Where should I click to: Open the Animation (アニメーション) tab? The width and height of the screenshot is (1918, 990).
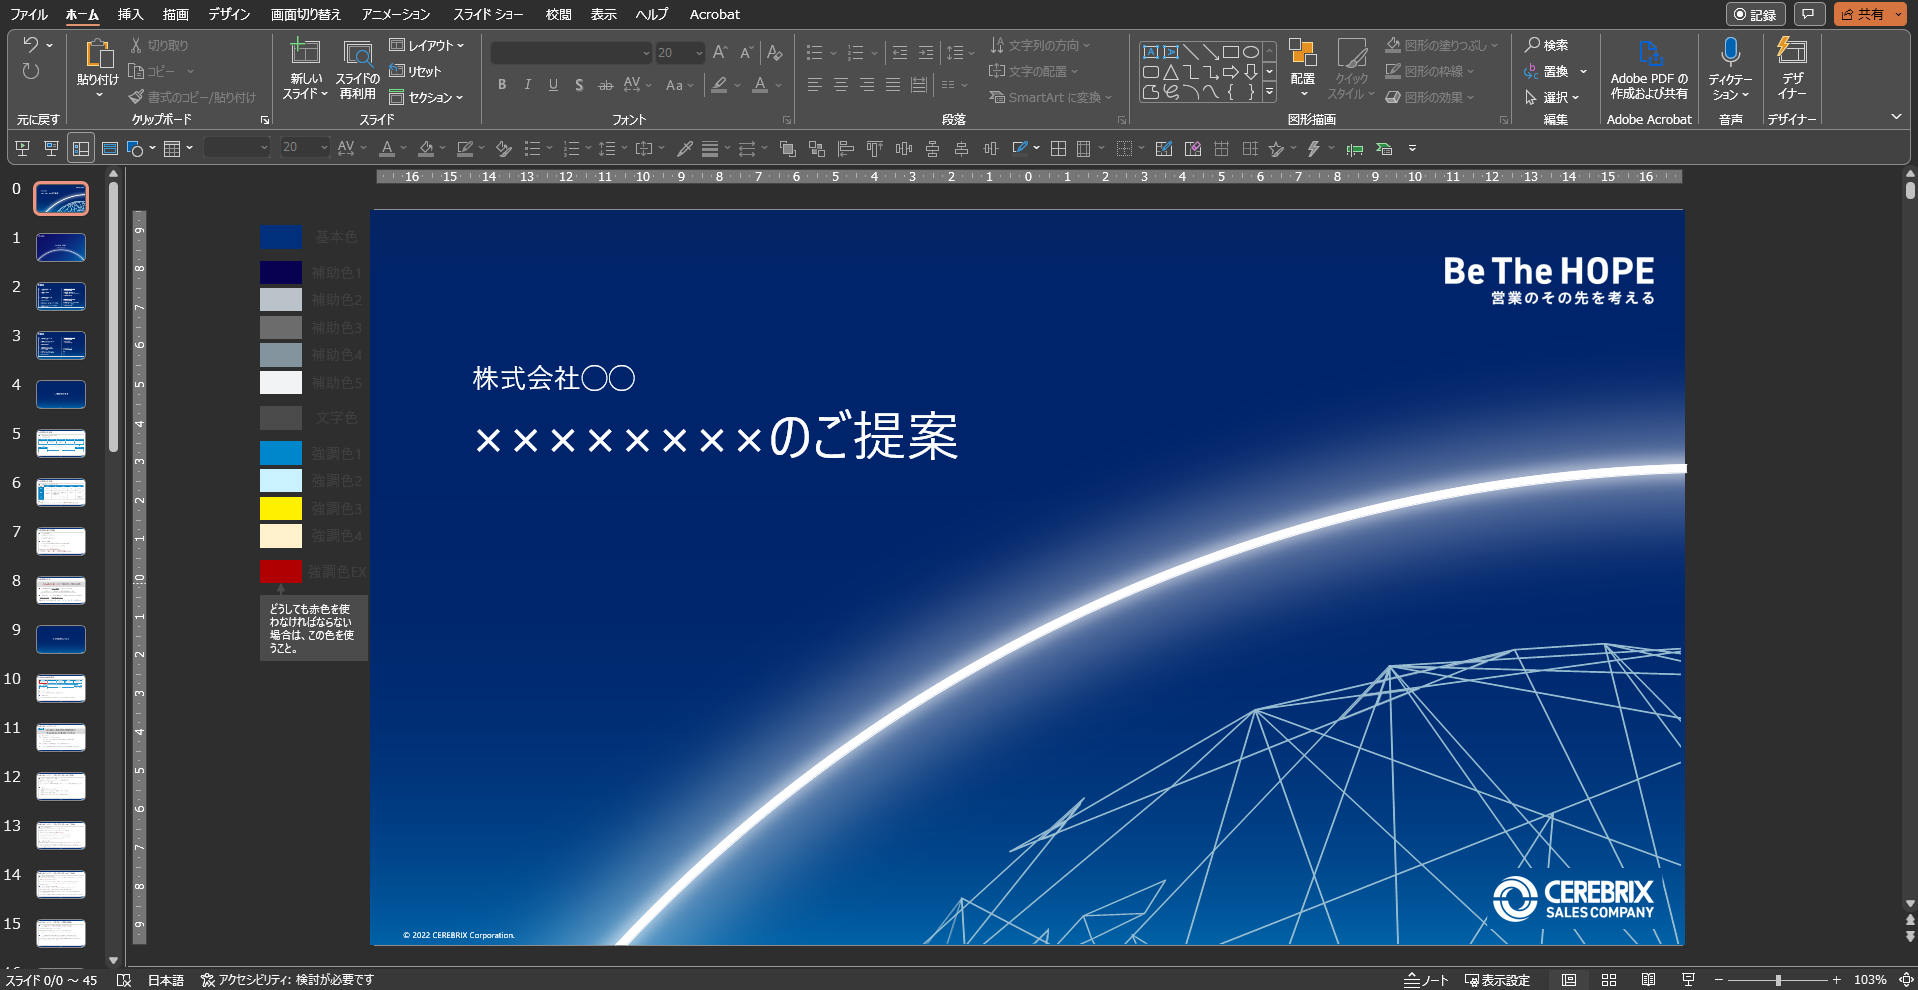396,14
